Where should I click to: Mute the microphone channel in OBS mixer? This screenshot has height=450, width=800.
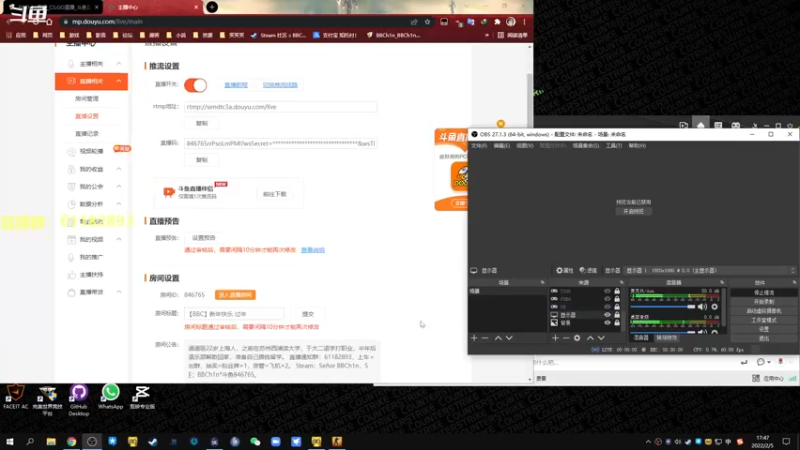(703, 307)
